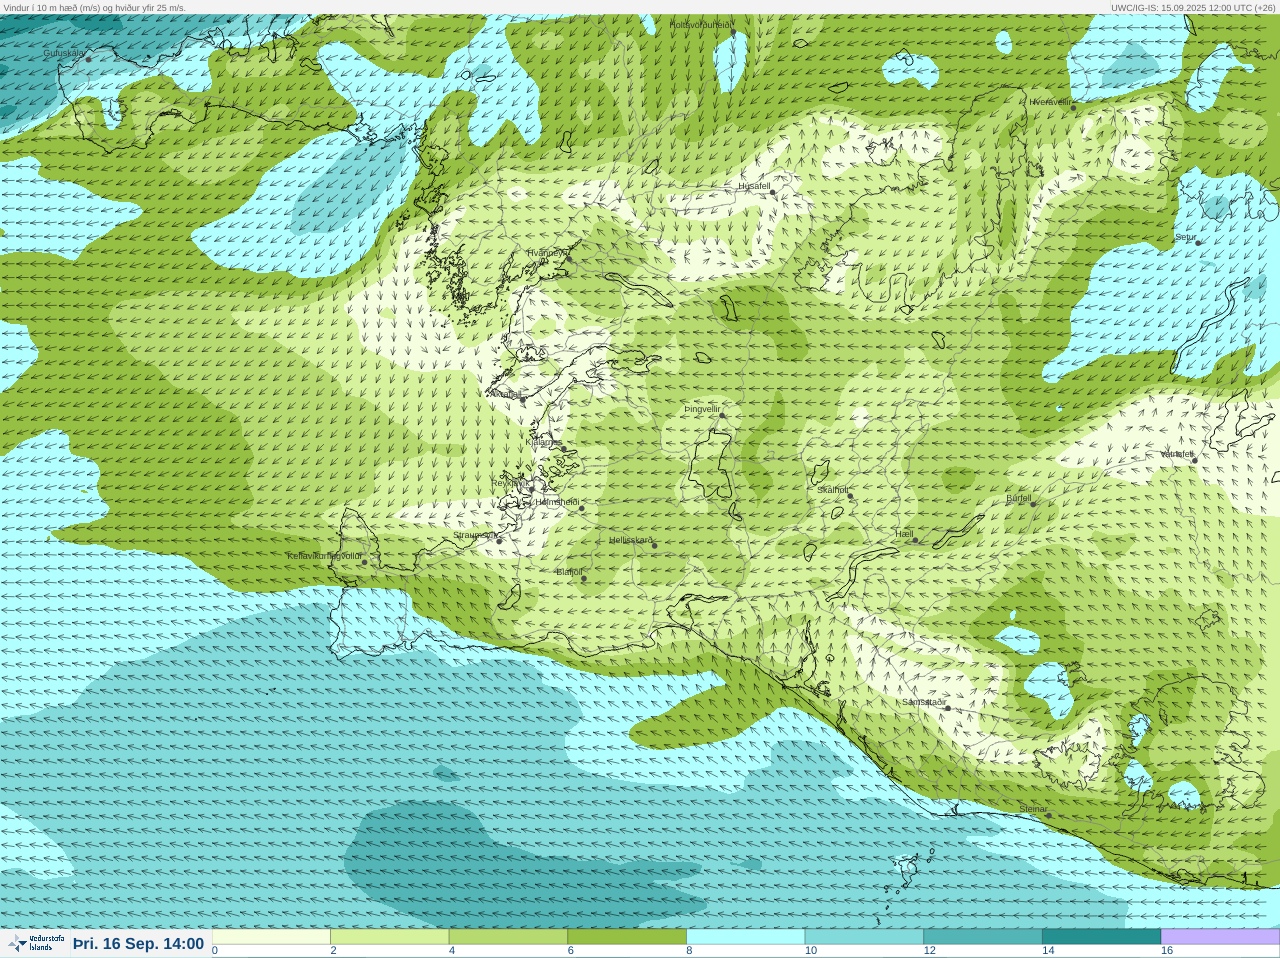Select the Keflavíkurflugvöllur station point
The image size is (1280, 958).
pyautogui.click(x=364, y=562)
